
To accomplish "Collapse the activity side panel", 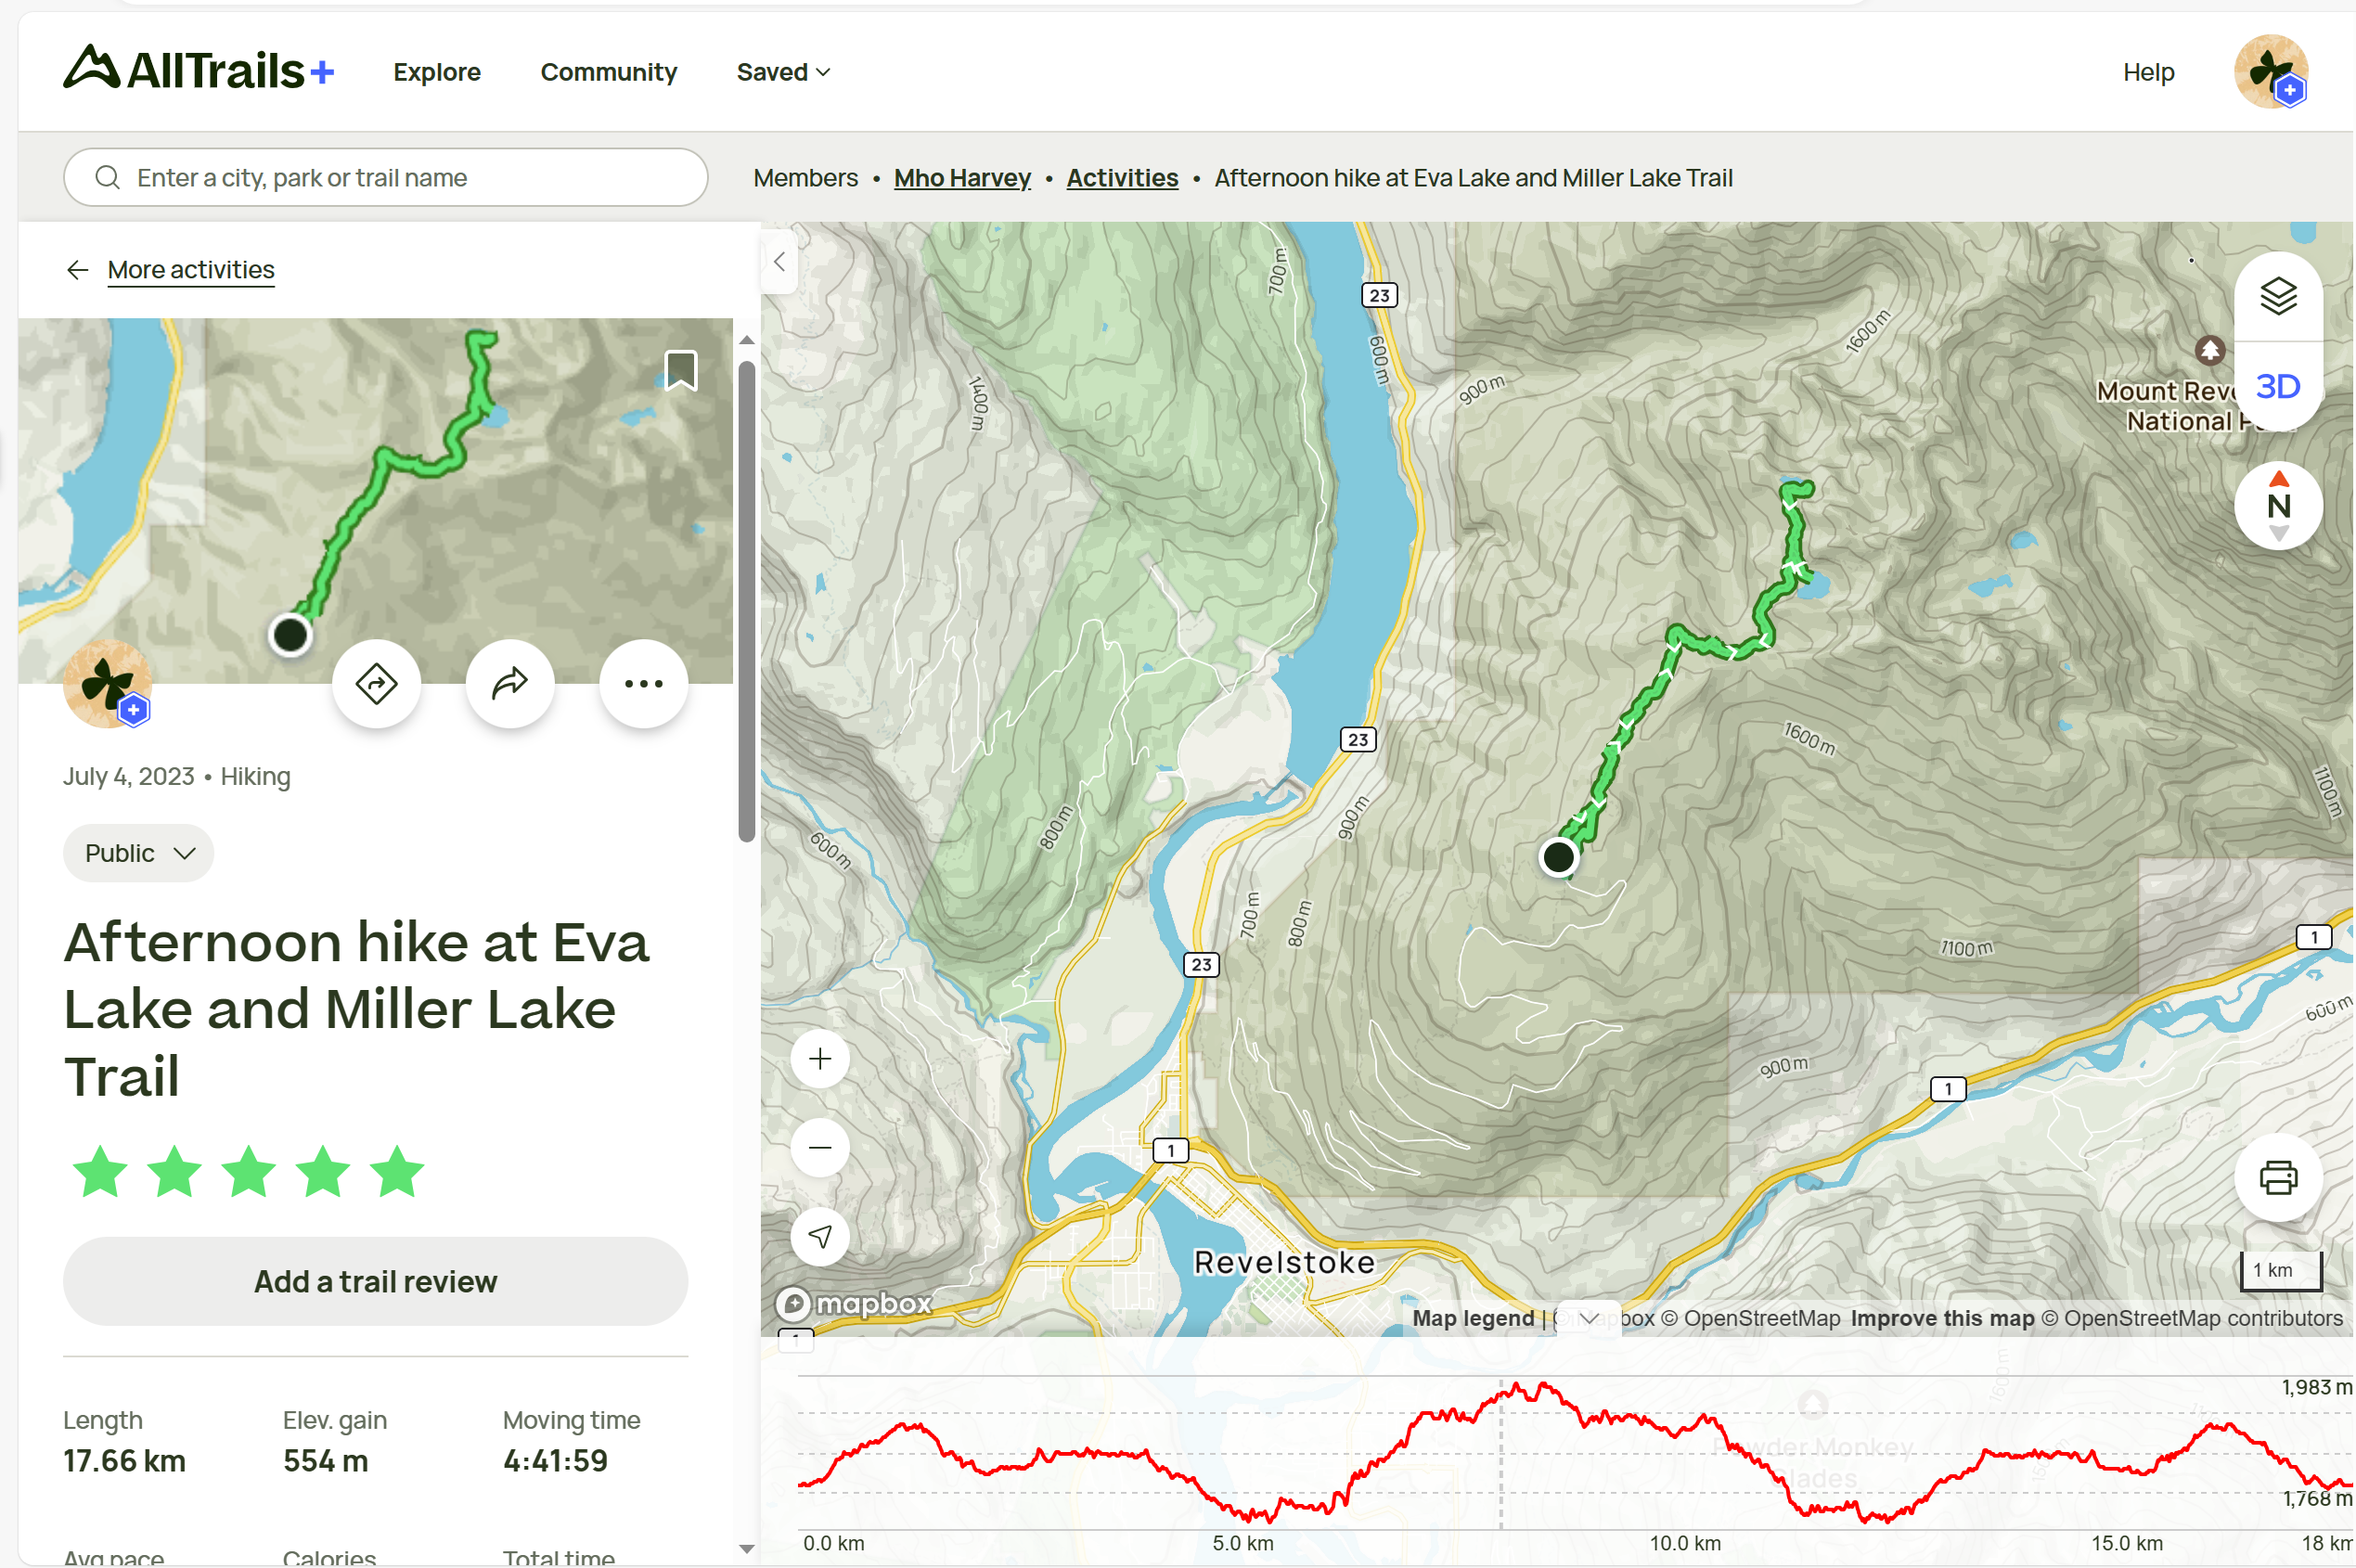I will click(x=779, y=262).
